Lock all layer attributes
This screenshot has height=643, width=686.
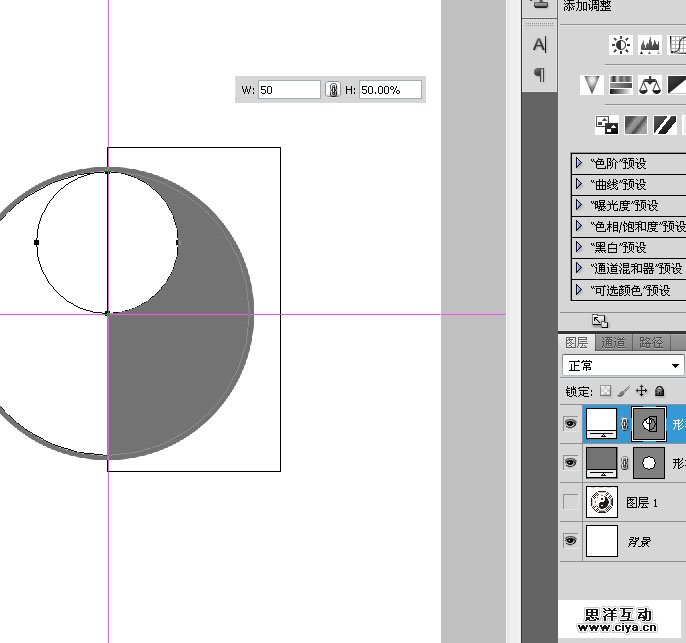pyautogui.click(x=659, y=391)
